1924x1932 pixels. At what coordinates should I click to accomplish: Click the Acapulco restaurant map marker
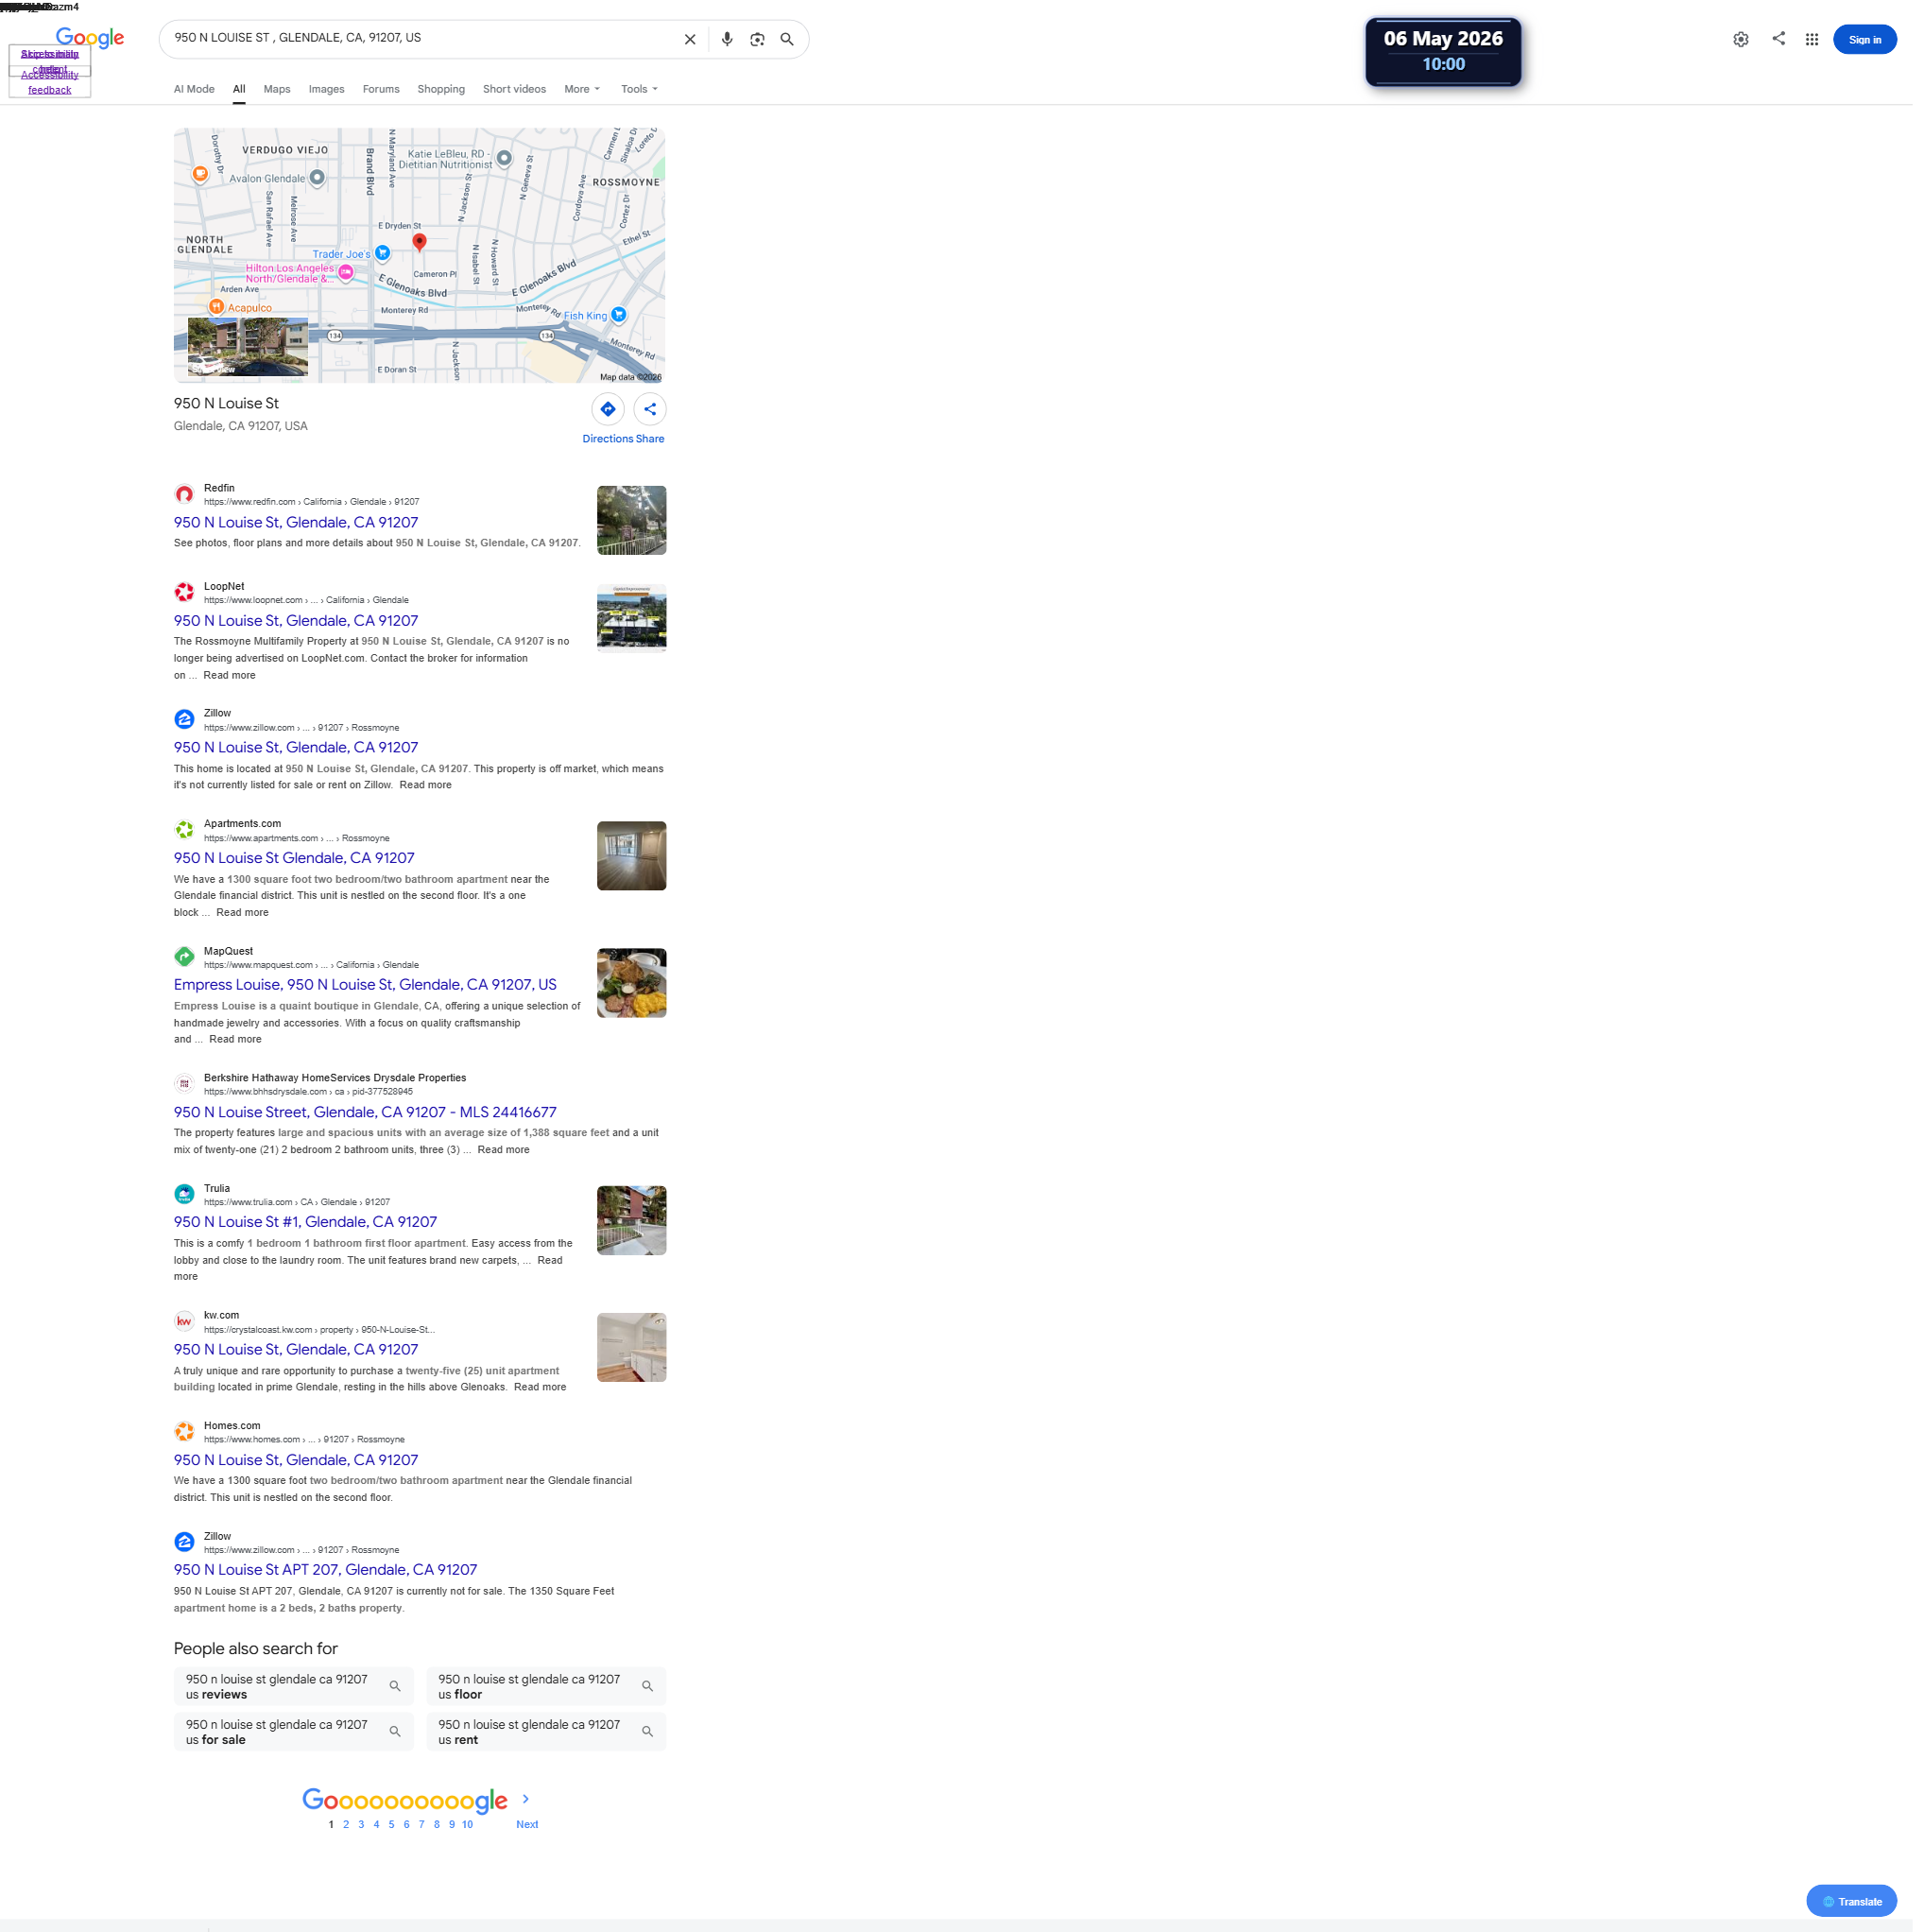point(216,307)
